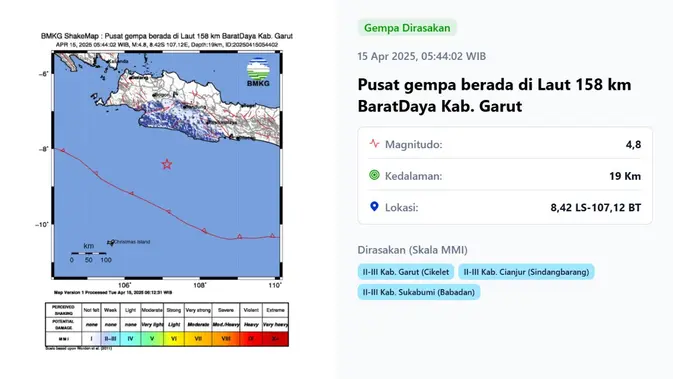The image size is (673, 379).
Task: Click the blue Lokasi pin icon
Action: coord(374,206)
